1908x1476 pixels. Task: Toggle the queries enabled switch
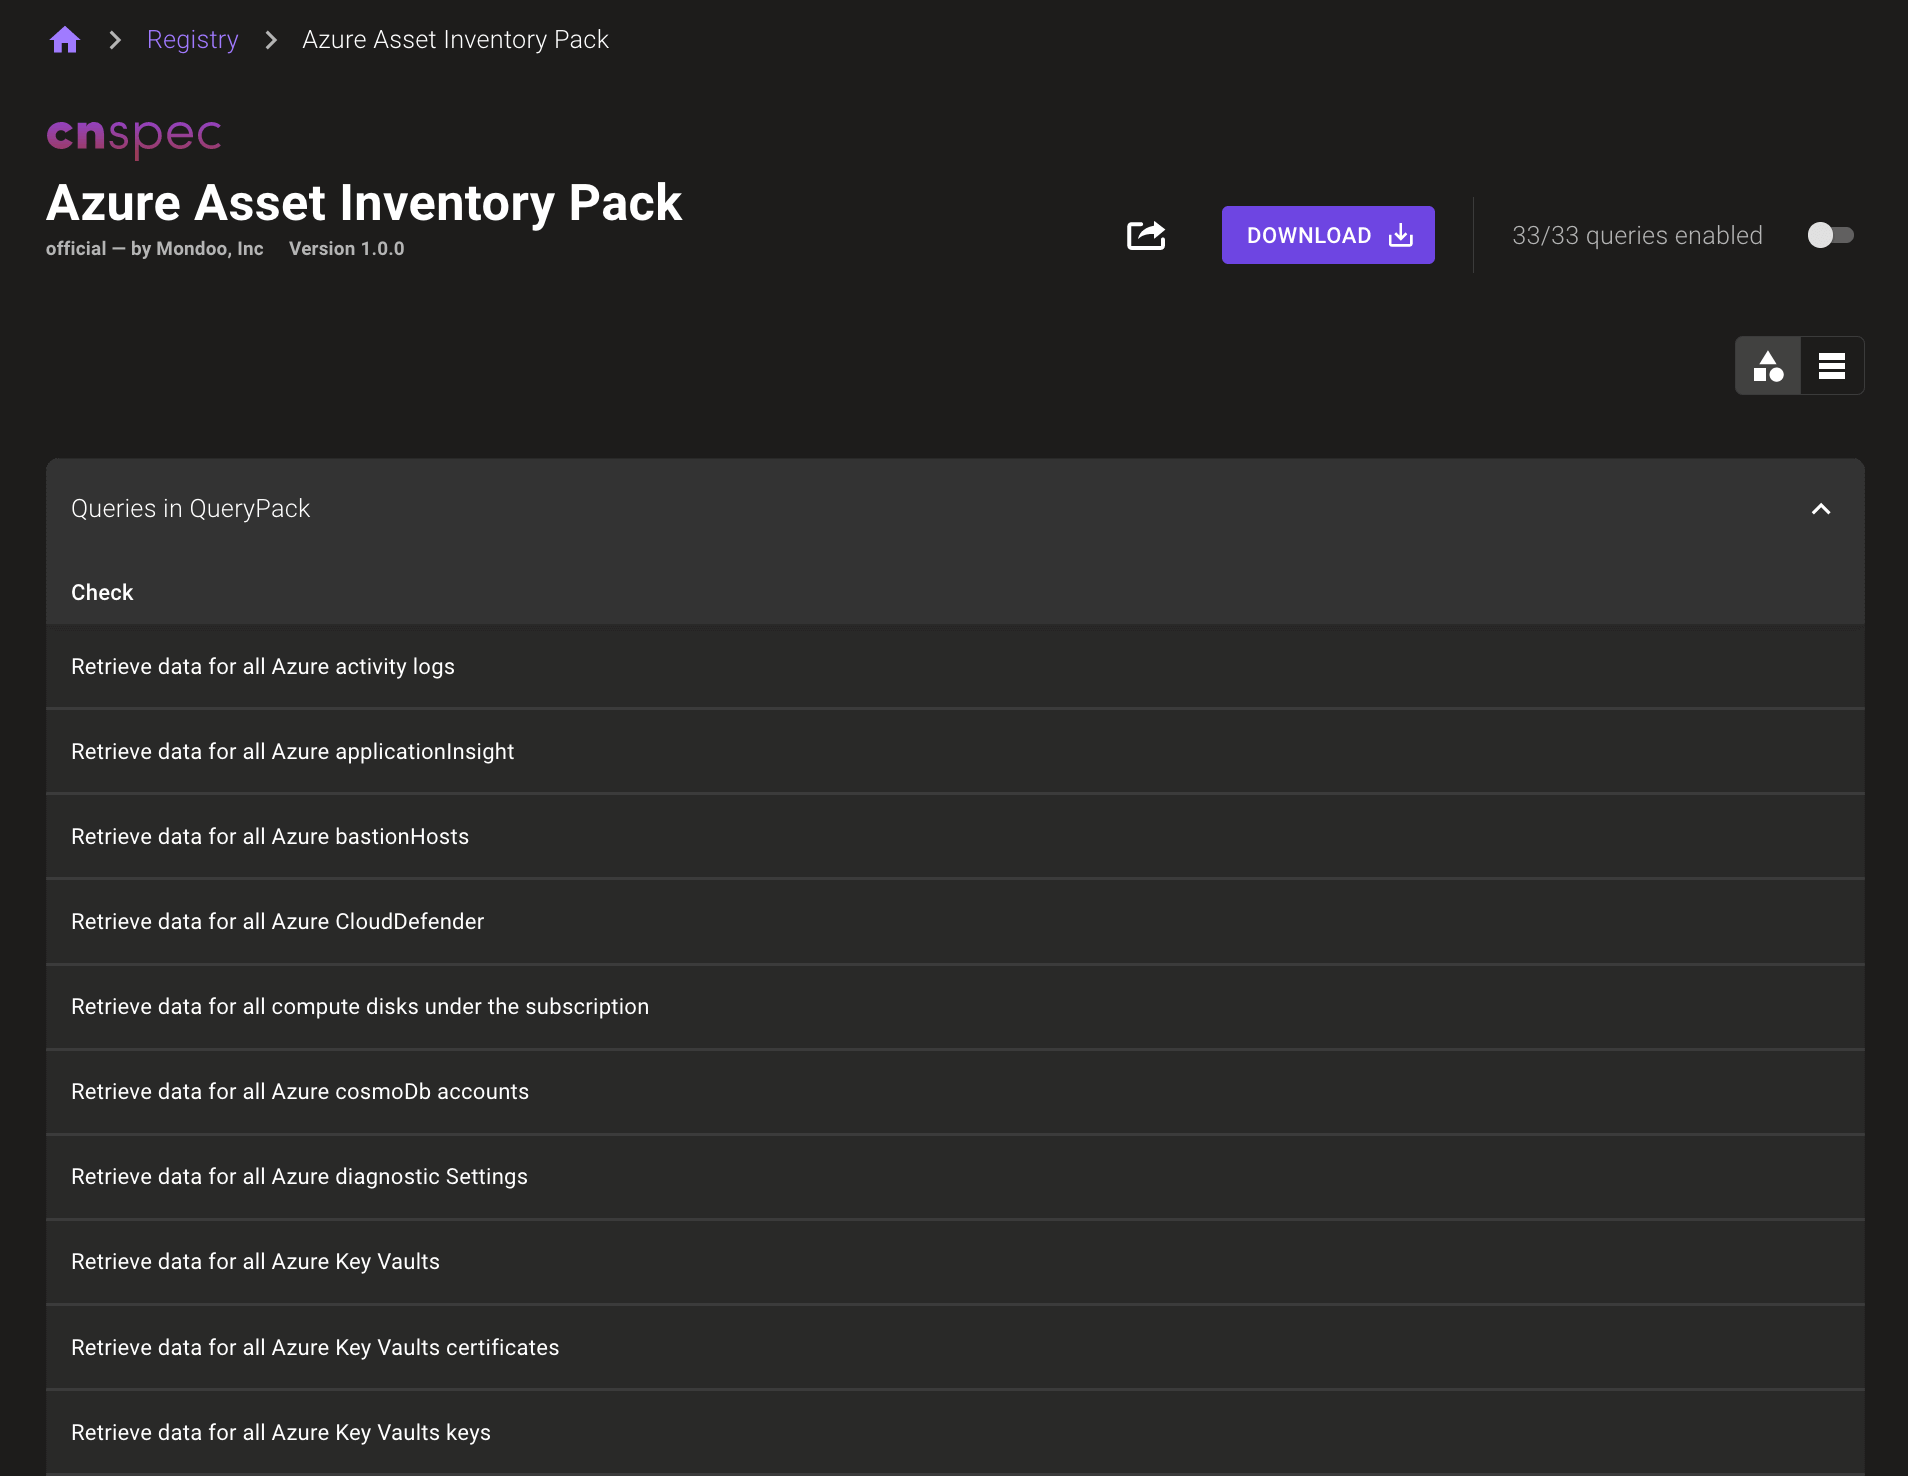(x=1830, y=235)
